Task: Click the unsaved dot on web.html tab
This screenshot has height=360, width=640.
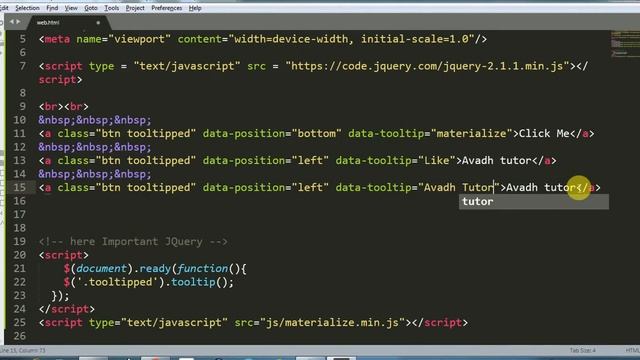Action: click(98, 23)
